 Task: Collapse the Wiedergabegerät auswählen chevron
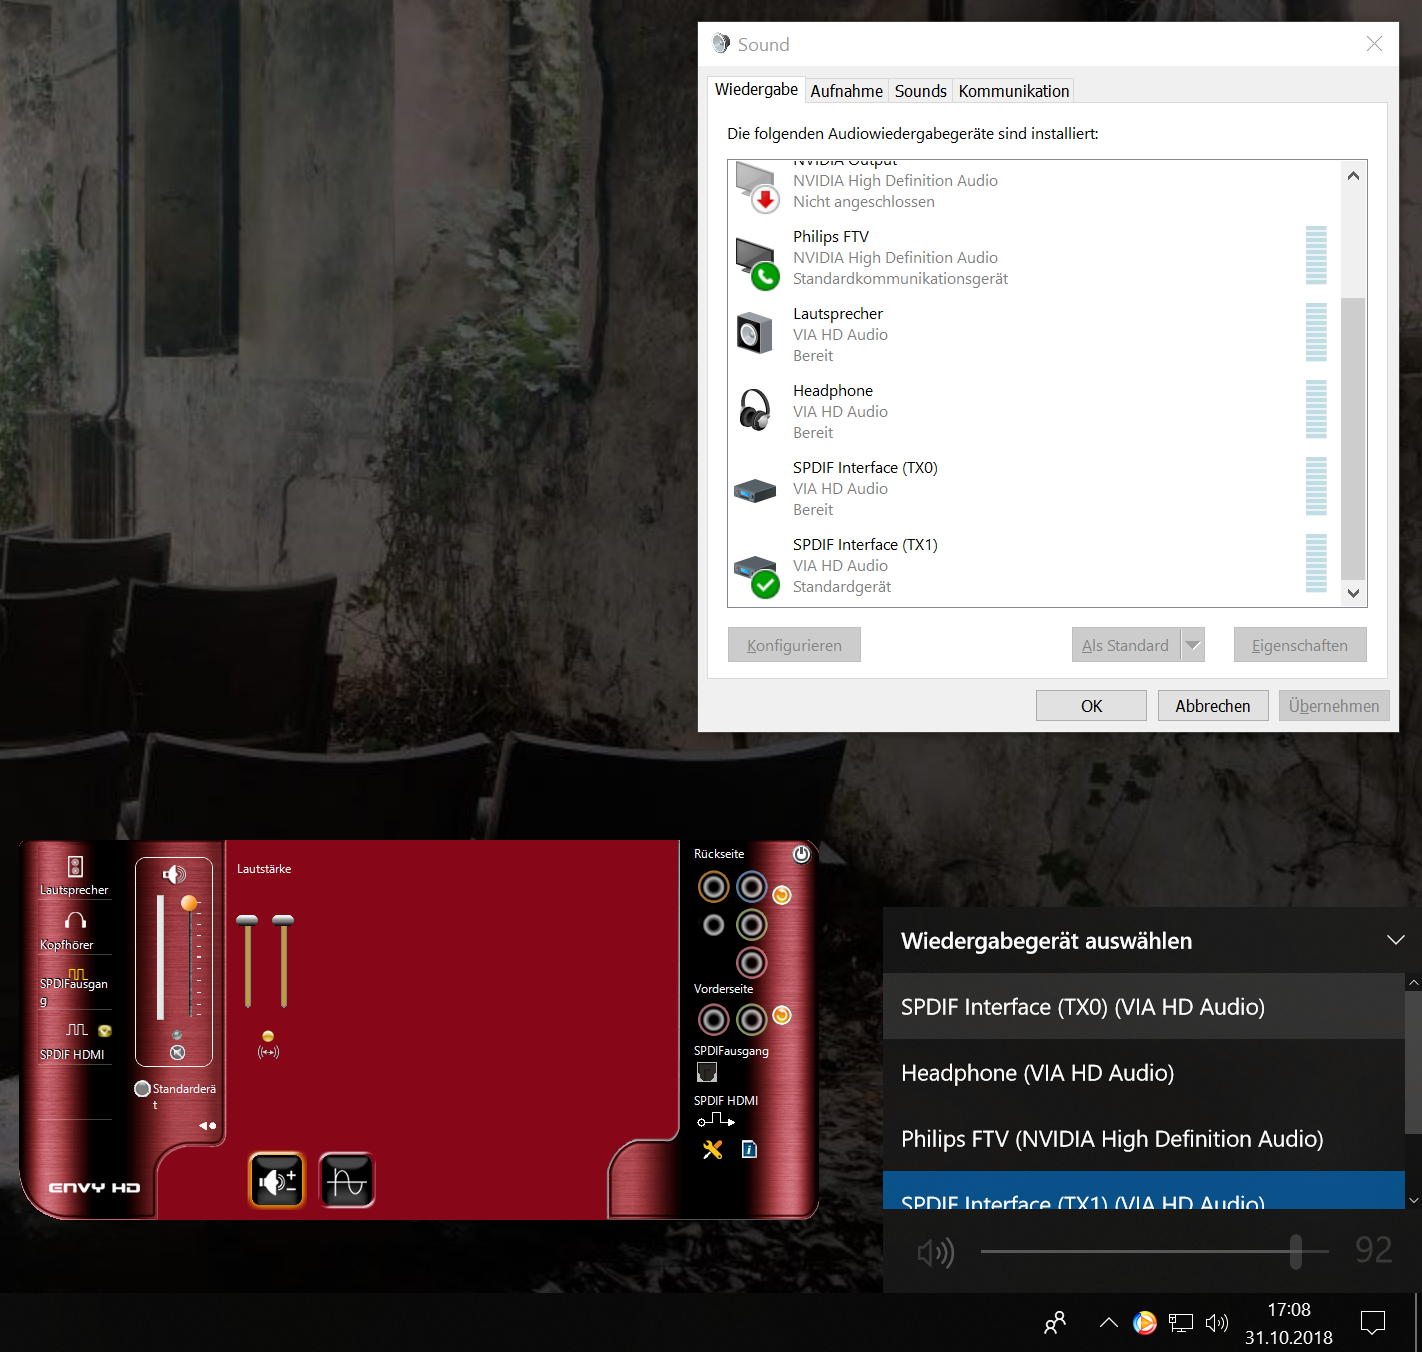pos(1396,940)
